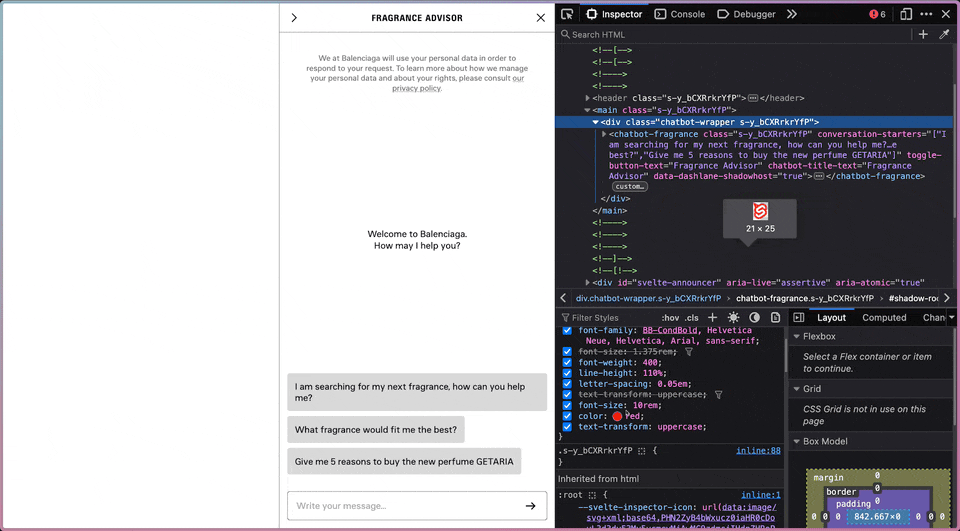Pick a color with the eyedropper
The image size is (960, 531).
coord(944,35)
